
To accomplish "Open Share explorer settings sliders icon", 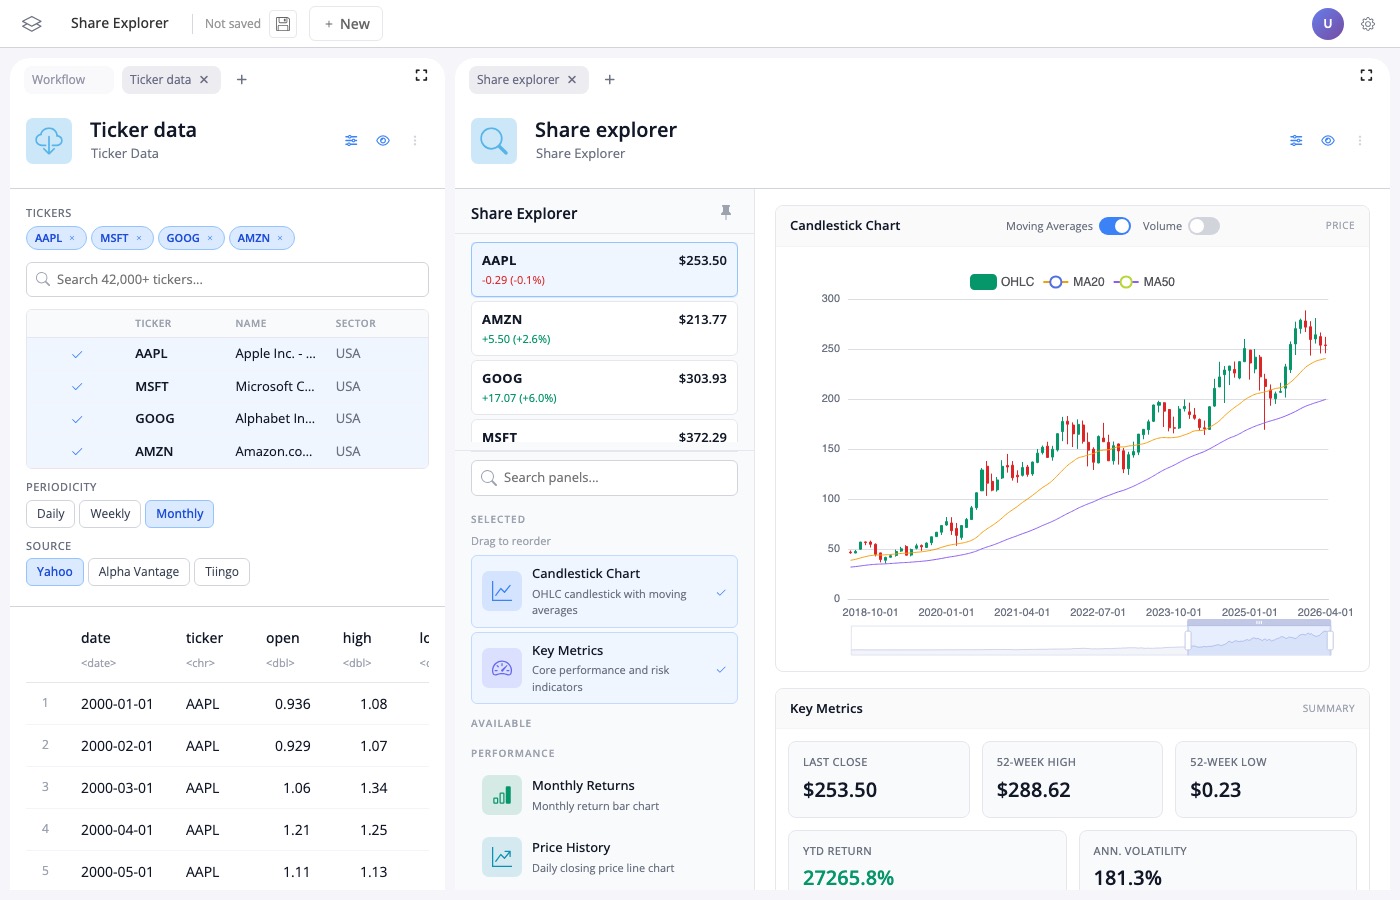I will pyautogui.click(x=1296, y=141).
